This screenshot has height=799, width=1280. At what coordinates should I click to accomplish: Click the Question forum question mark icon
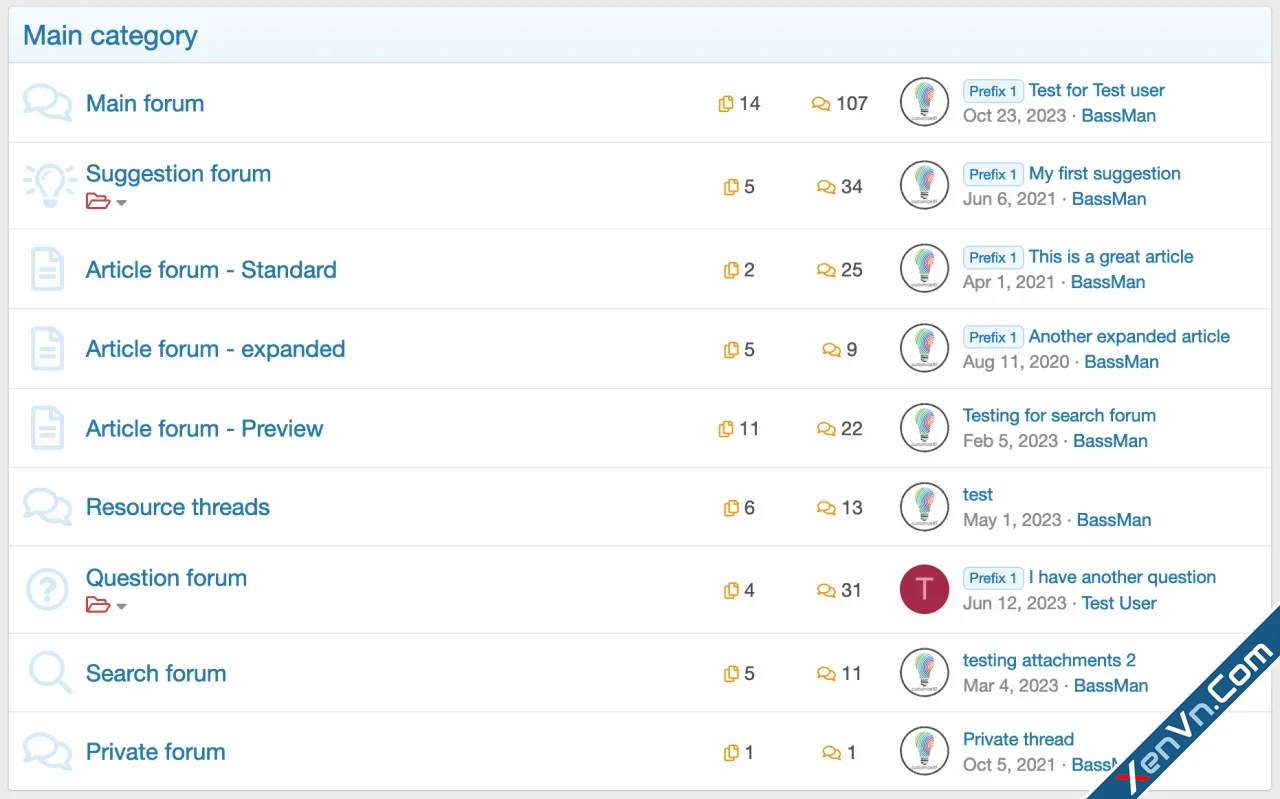[47, 590]
